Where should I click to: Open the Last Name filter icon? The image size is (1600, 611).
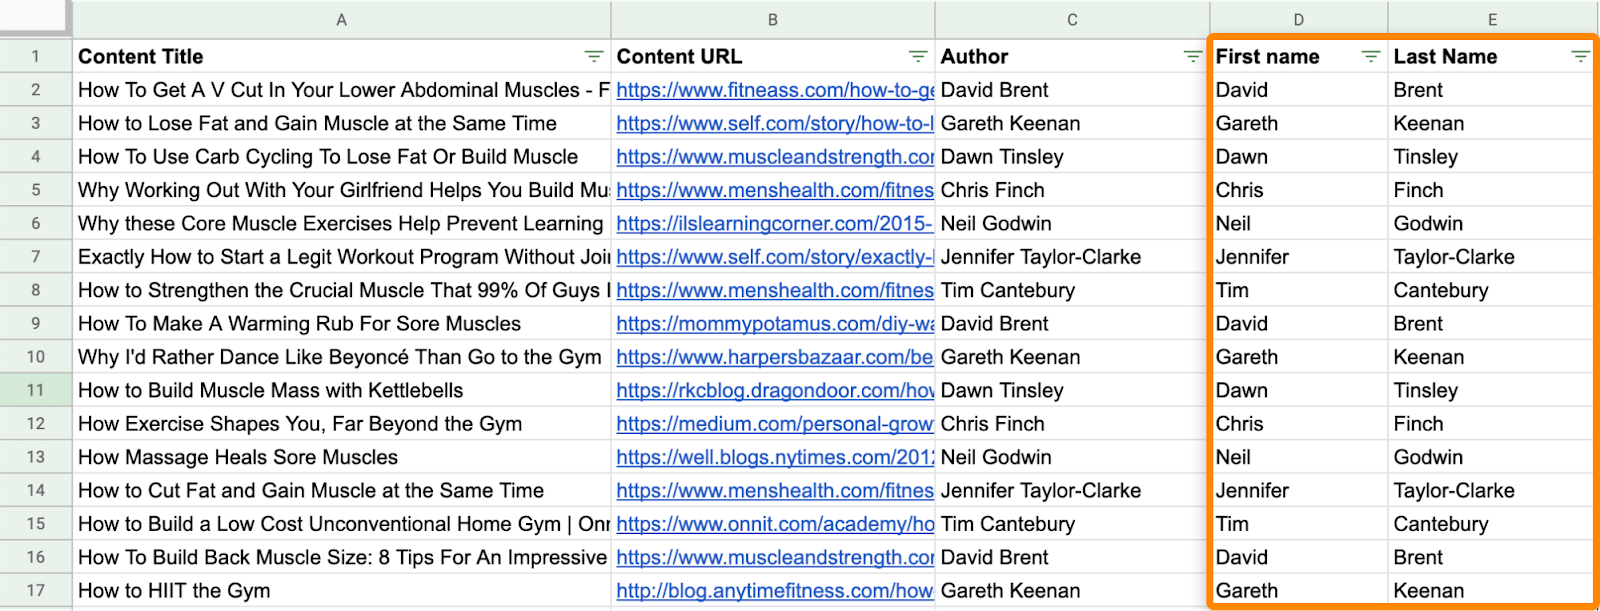coord(1580,57)
